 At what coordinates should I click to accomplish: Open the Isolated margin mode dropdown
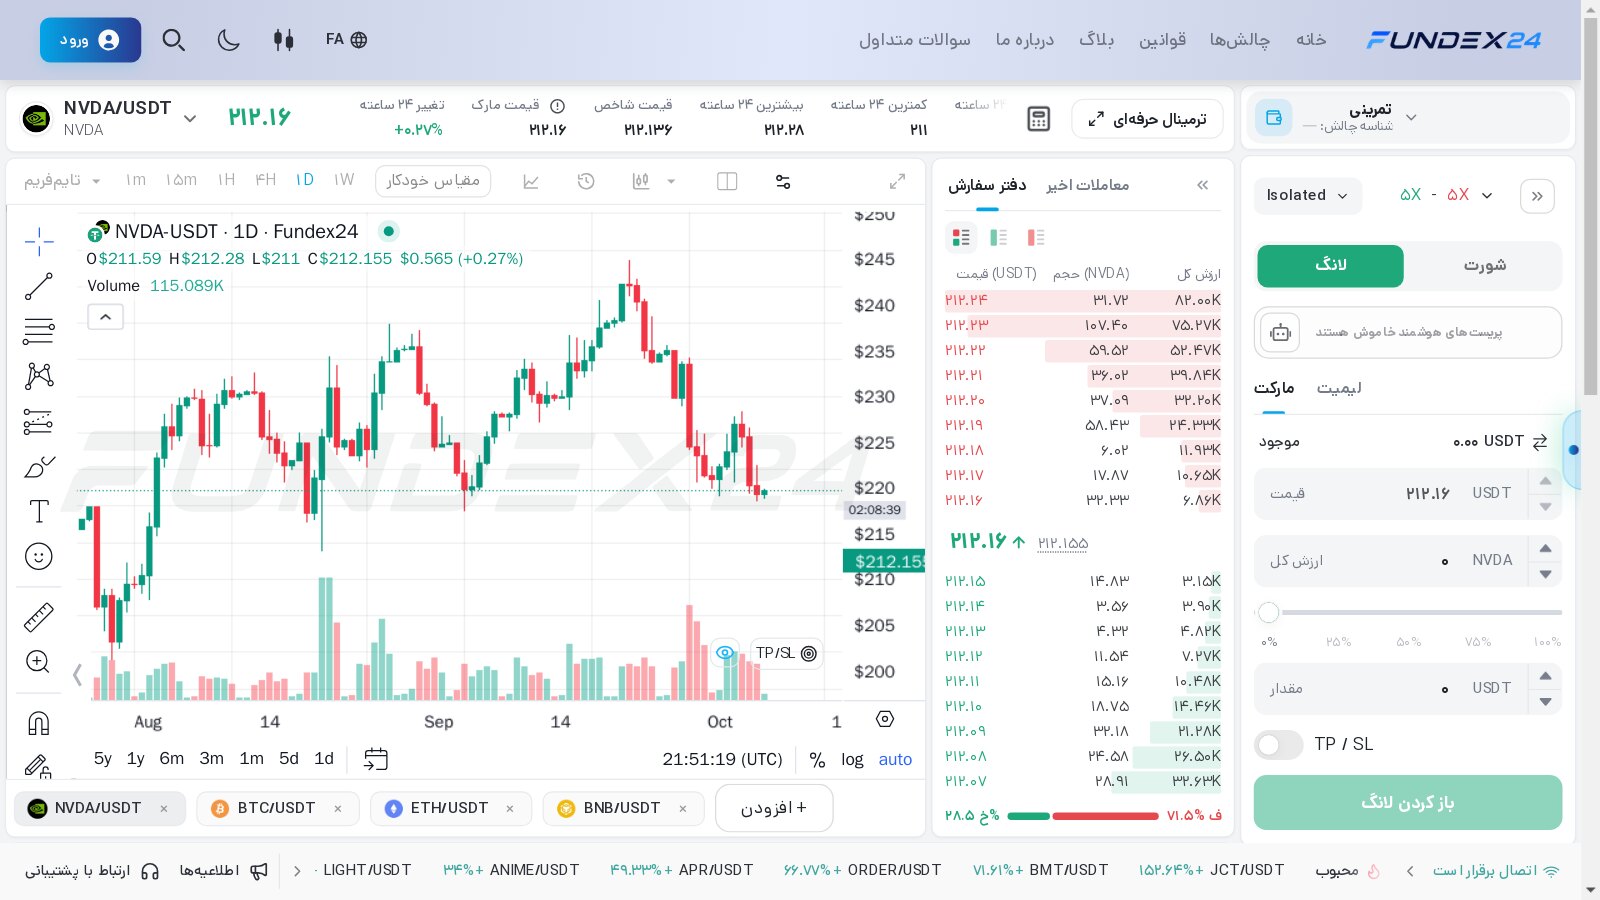point(1308,195)
